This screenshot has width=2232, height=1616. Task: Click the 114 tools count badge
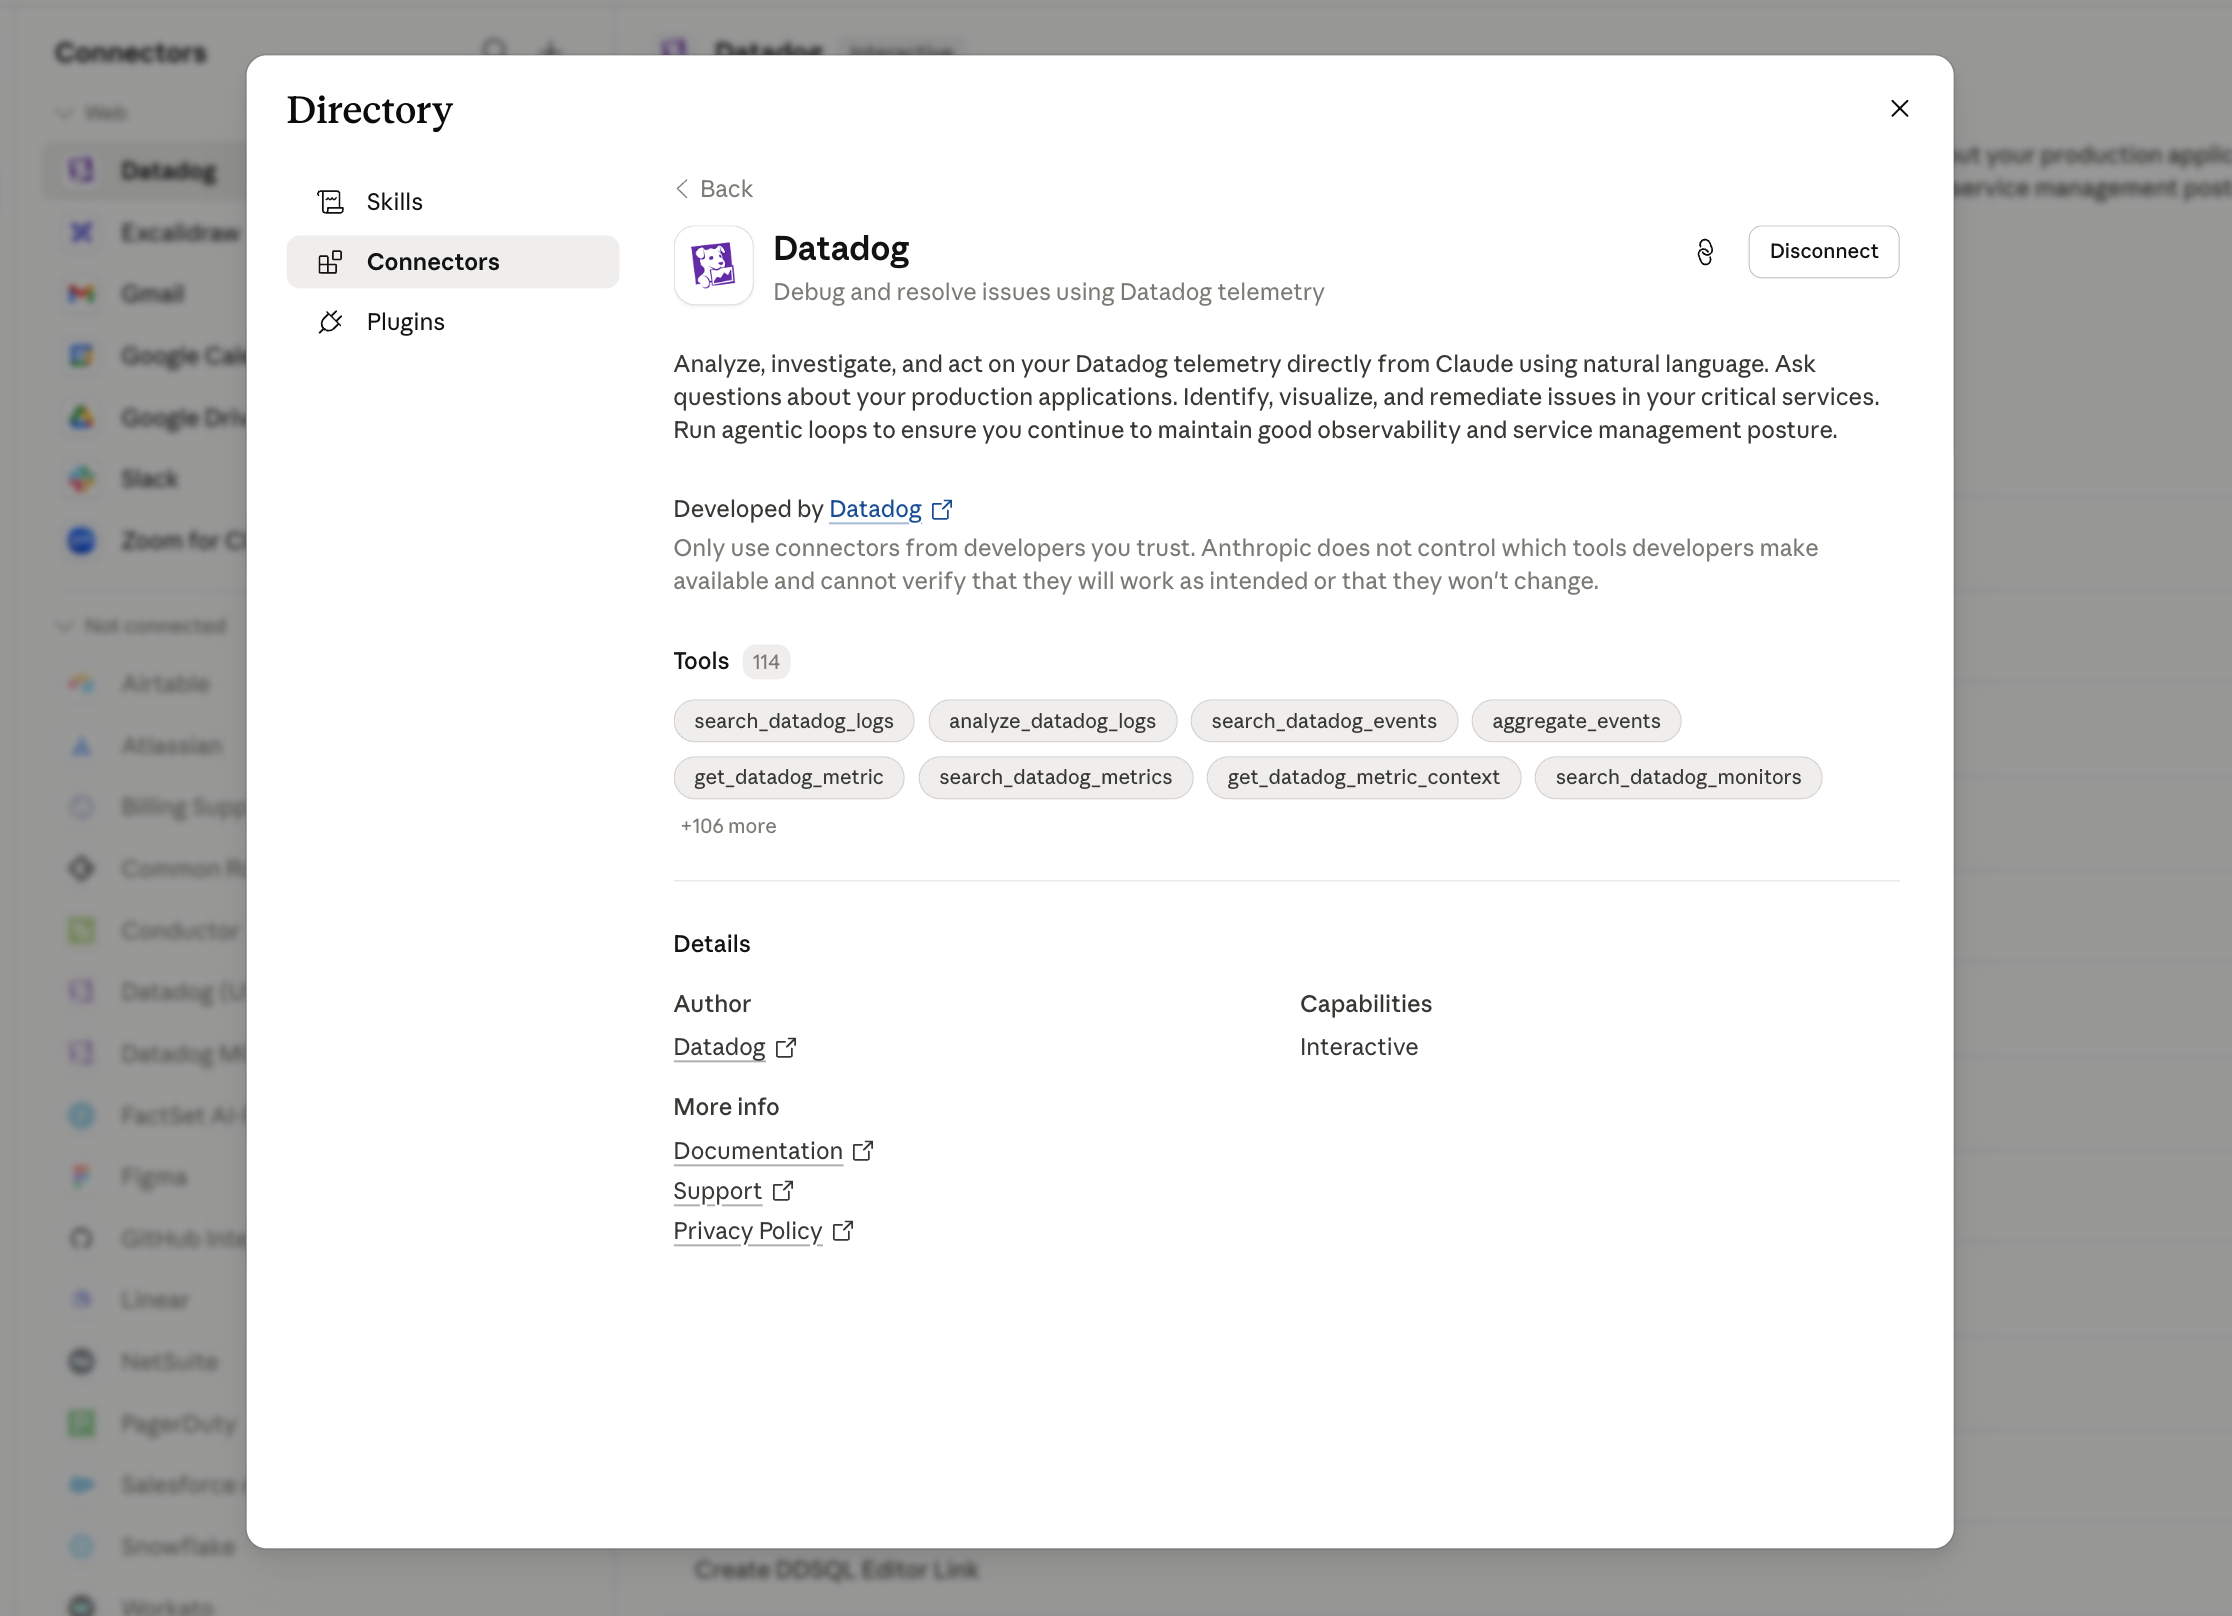tap(766, 662)
